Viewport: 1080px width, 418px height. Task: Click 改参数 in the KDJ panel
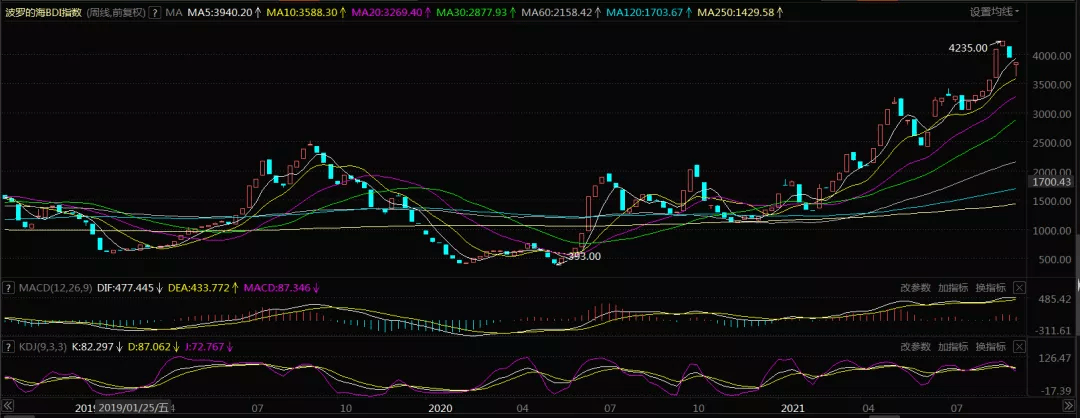915,346
